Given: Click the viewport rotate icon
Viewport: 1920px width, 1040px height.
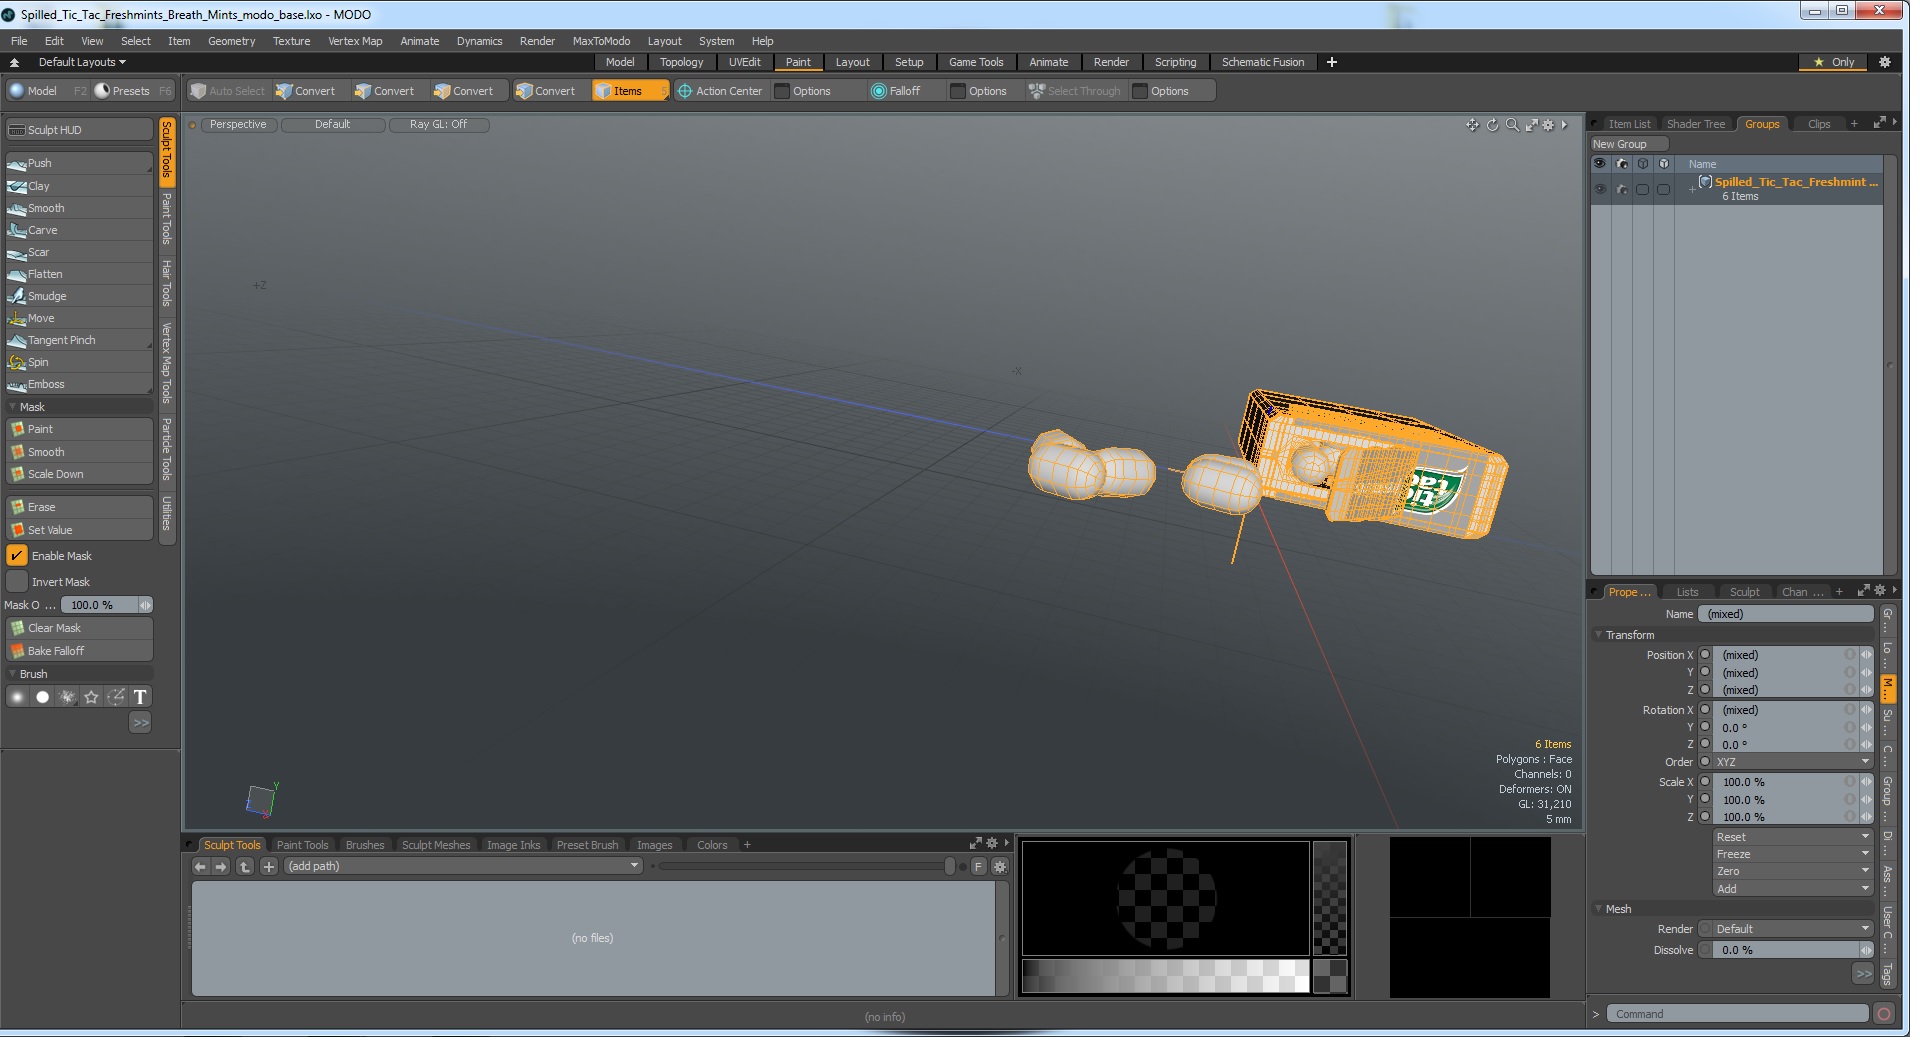Looking at the screenshot, I should point(1492,125).
